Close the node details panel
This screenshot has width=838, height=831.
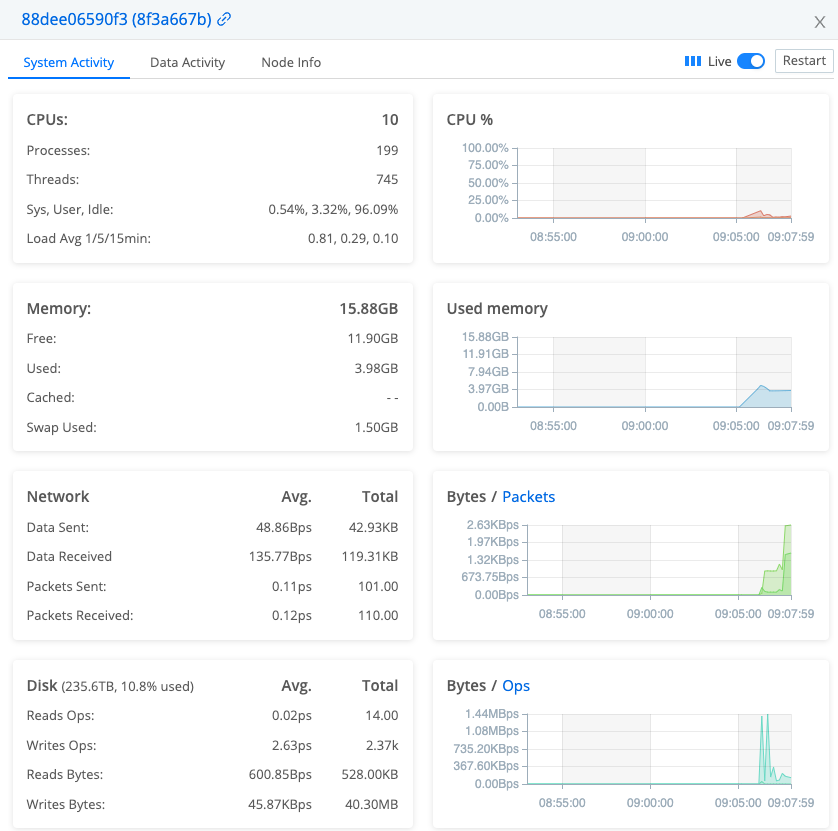[820, 21]
